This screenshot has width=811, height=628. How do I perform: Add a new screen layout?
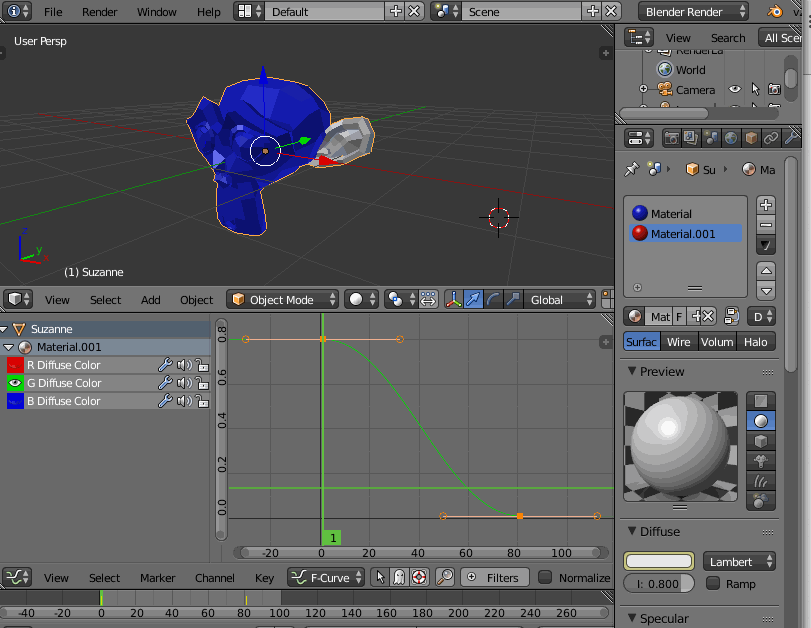click(x=396, y=11)
